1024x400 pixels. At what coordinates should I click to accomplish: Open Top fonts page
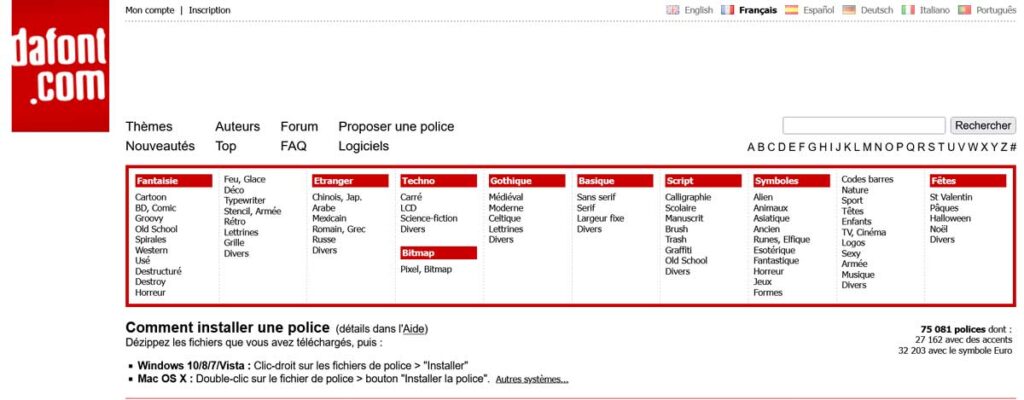coord(225,146)
